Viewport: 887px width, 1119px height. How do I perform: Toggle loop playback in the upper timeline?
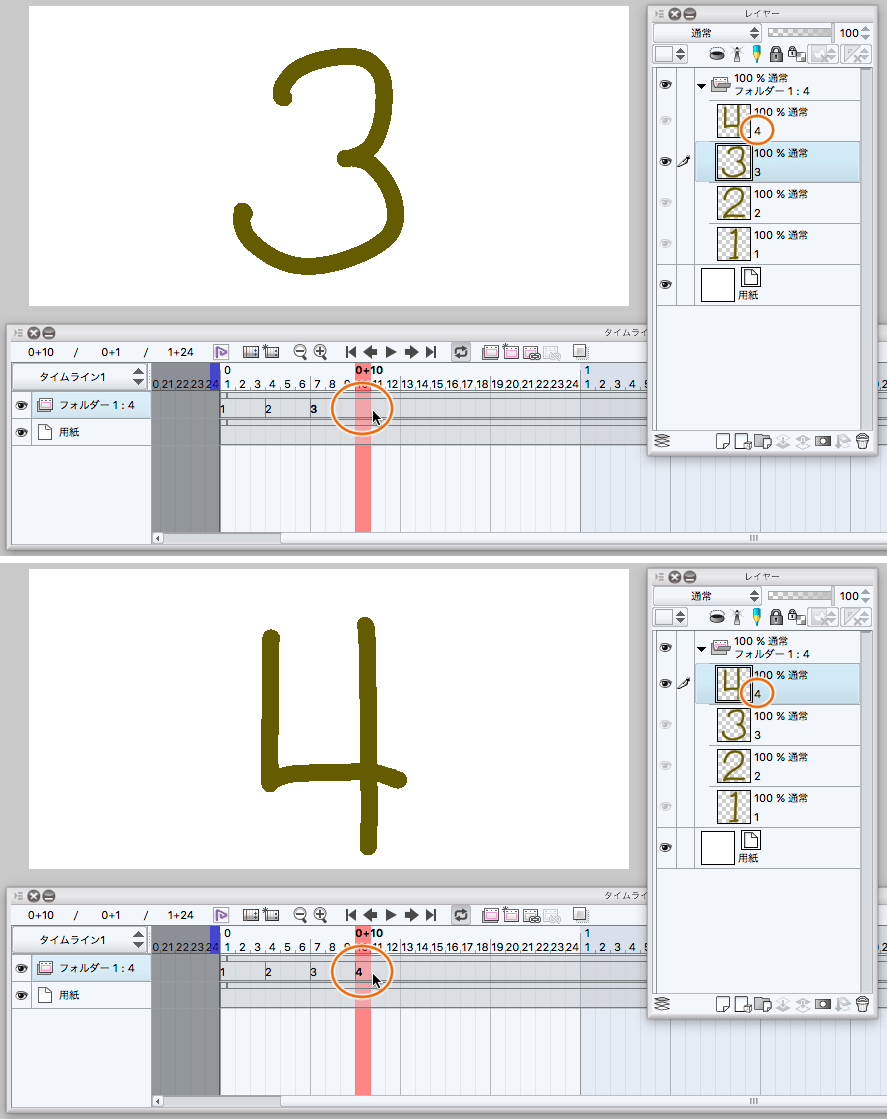click(x=461, y=352)
